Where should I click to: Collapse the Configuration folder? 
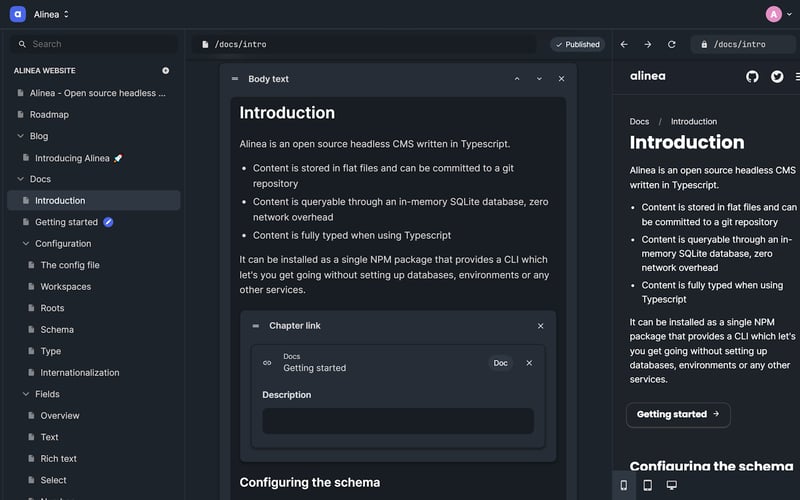point(26,243)
